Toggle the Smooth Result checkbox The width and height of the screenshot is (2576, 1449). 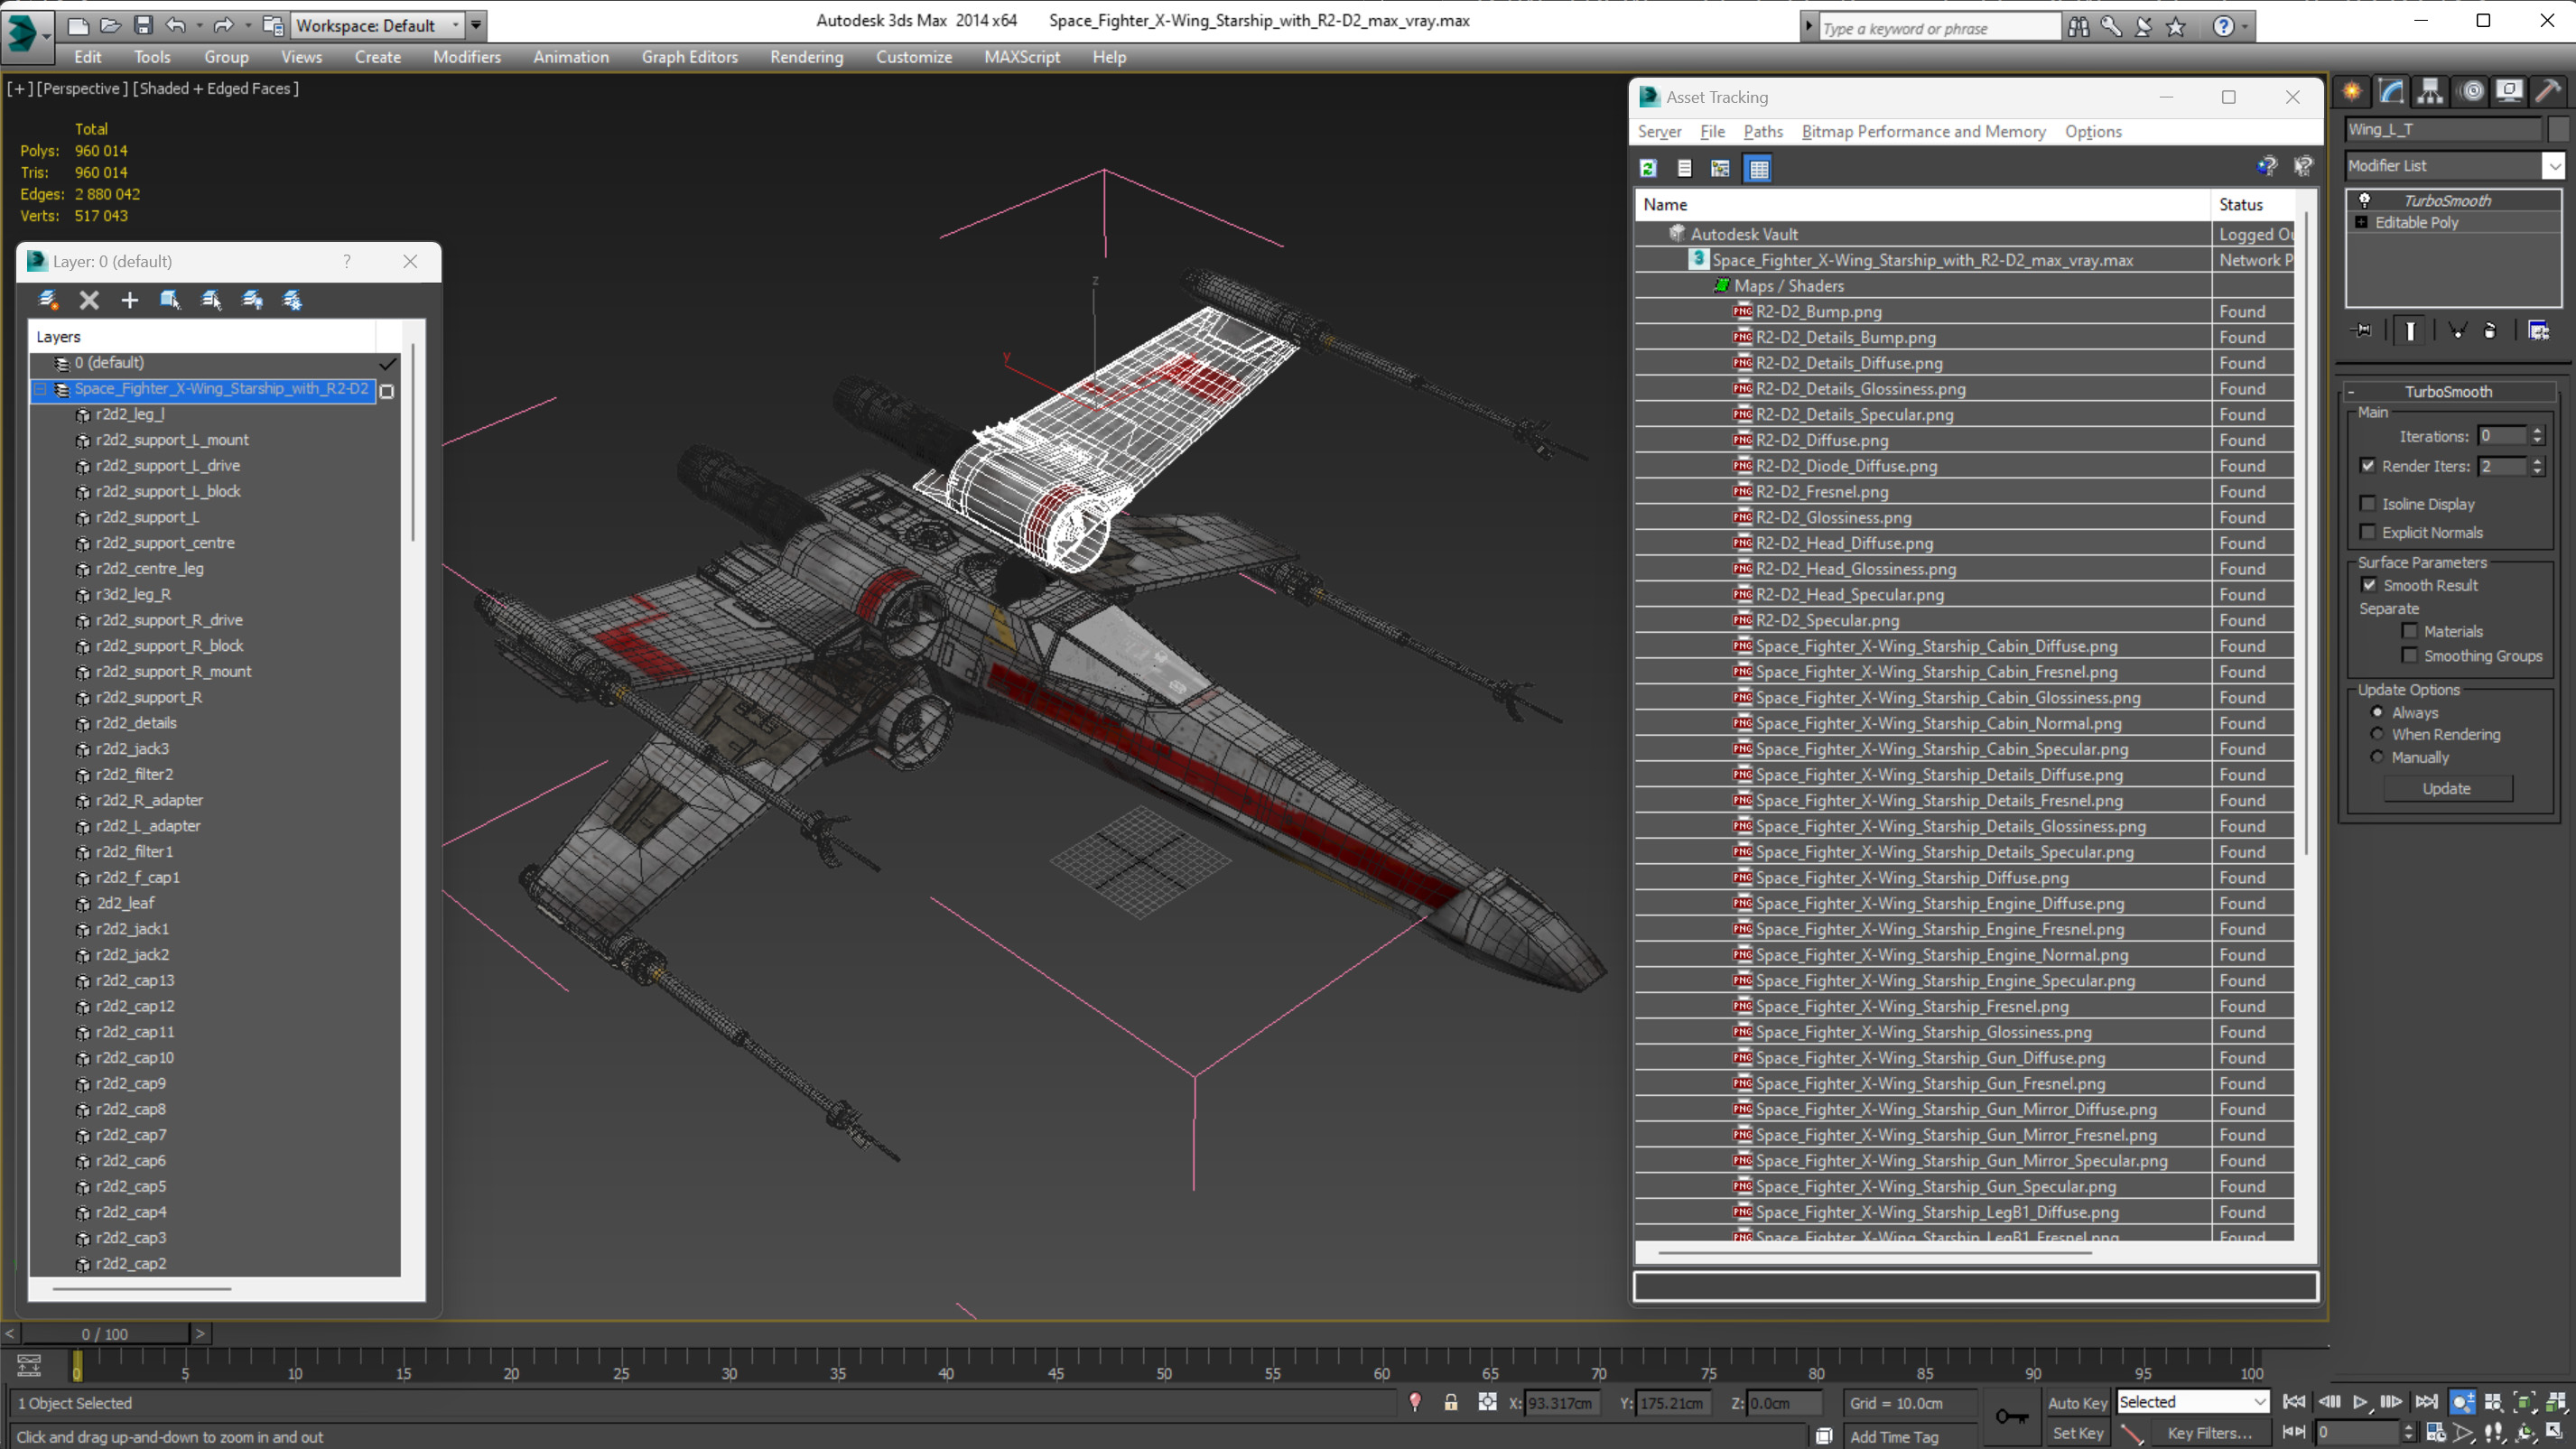tap(2369, 585)
